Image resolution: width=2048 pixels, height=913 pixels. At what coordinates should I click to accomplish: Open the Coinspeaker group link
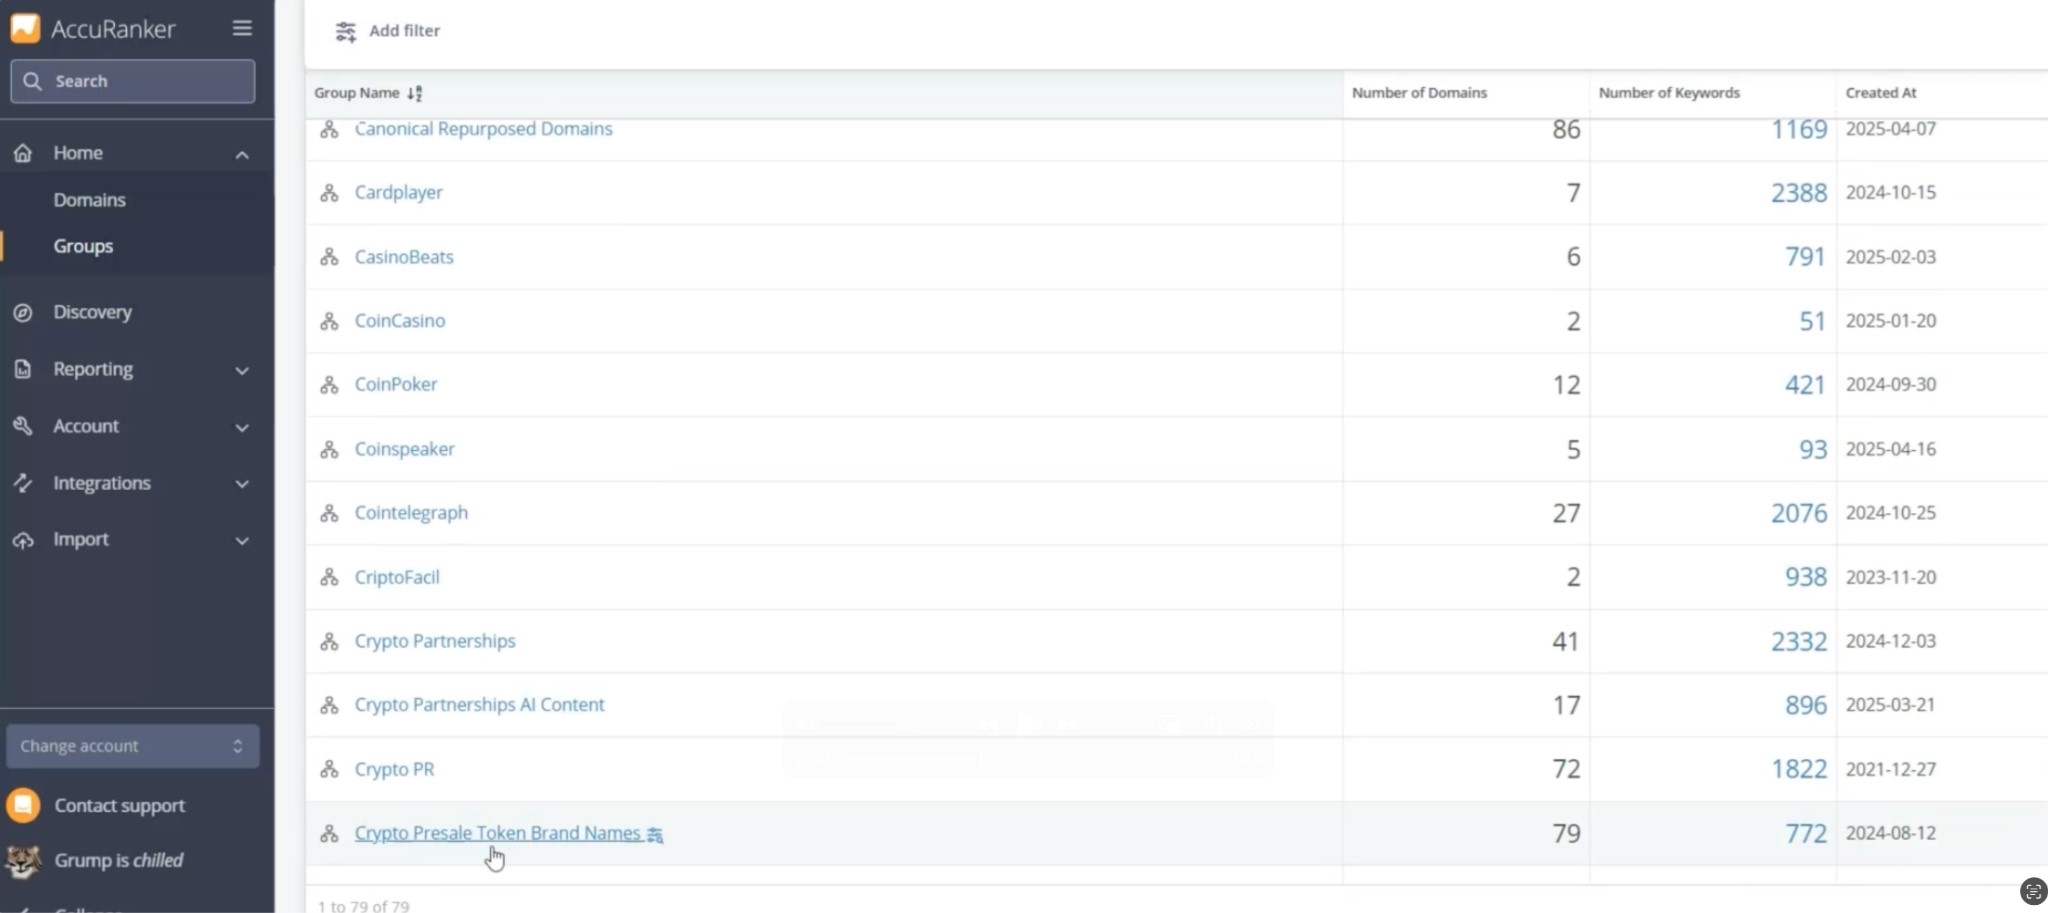click(x=404, y=449)
